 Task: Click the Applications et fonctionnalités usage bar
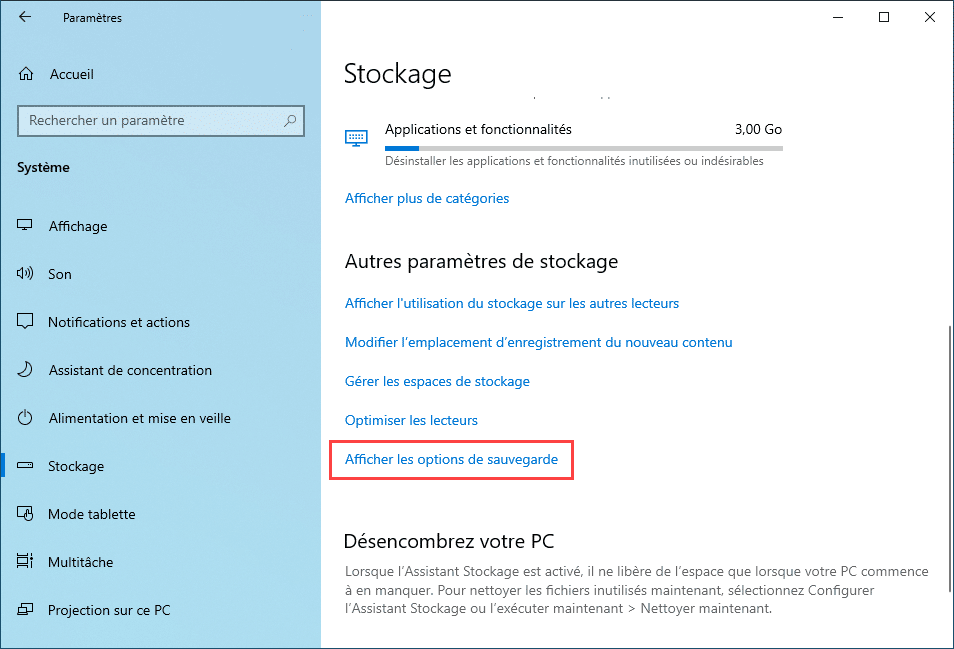[x=583, y=148]
